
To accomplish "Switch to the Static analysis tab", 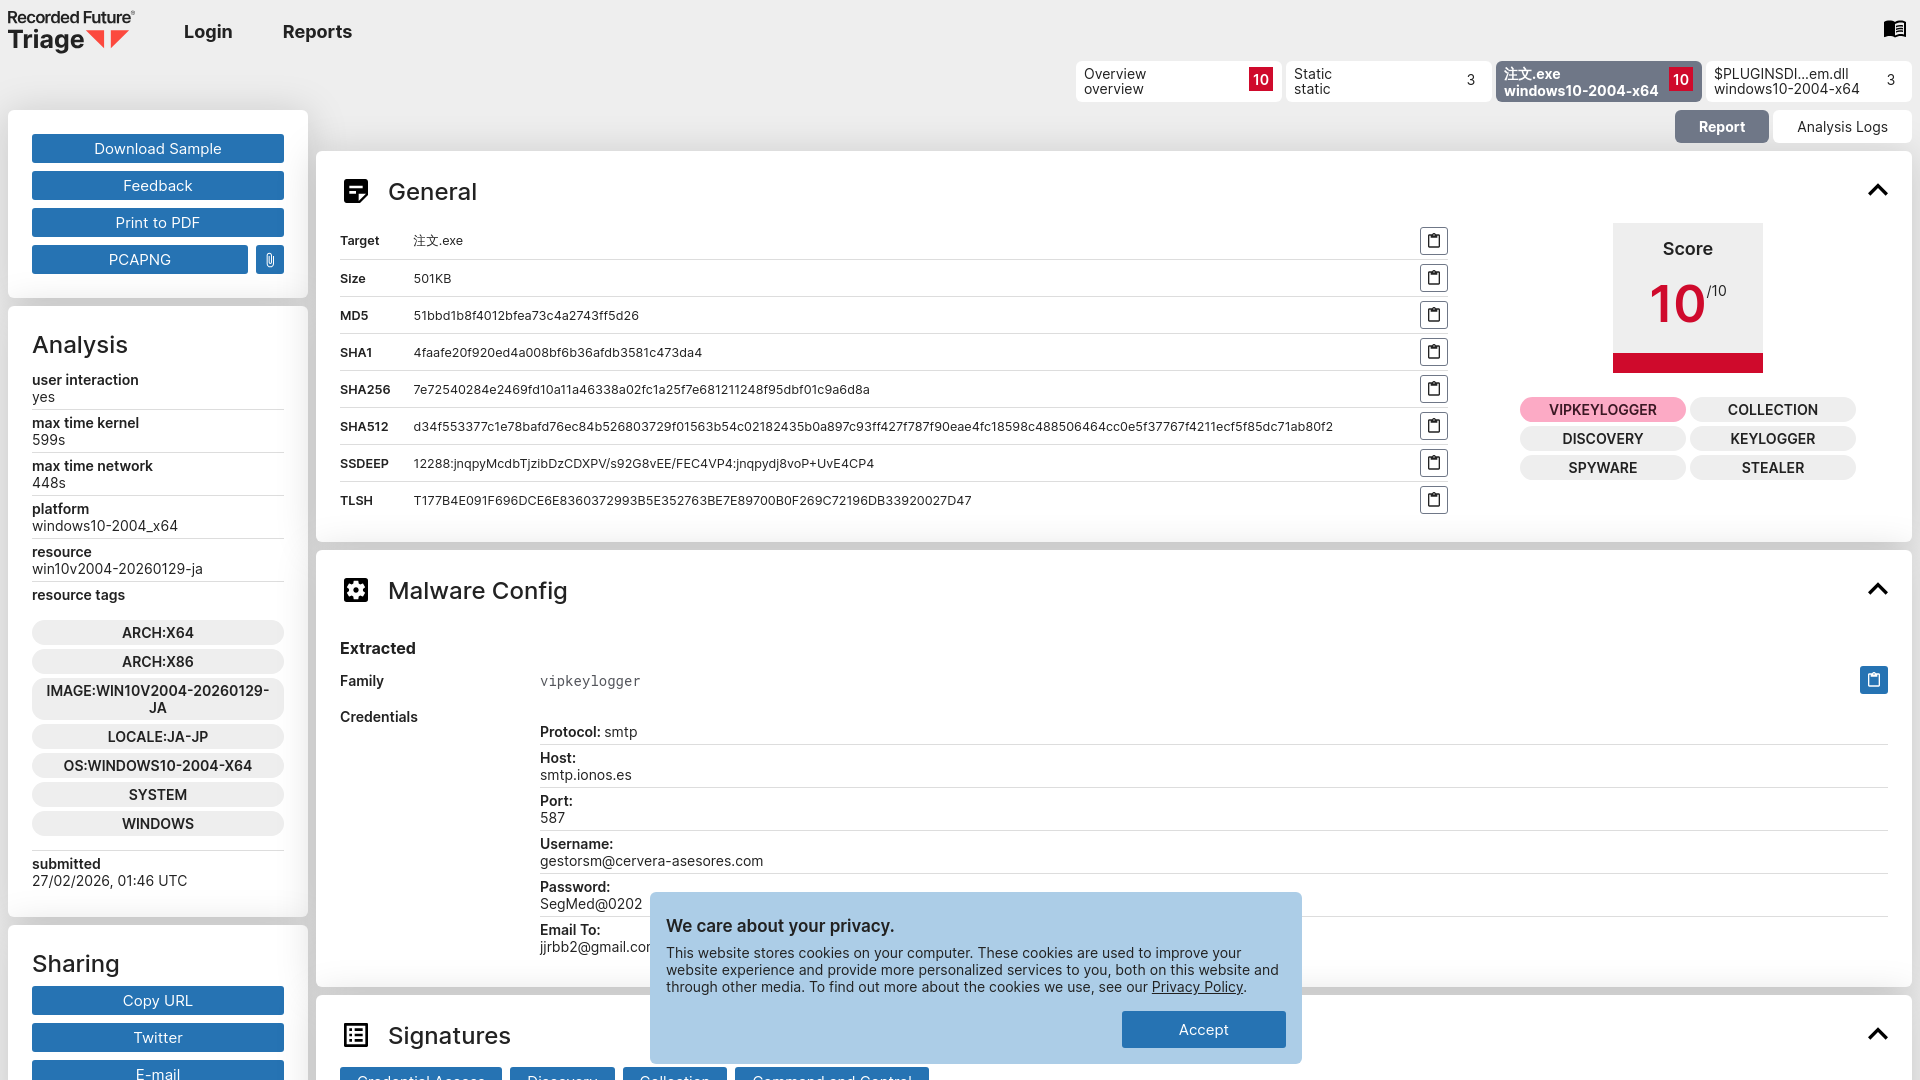I will click(x=1386, y=81).
